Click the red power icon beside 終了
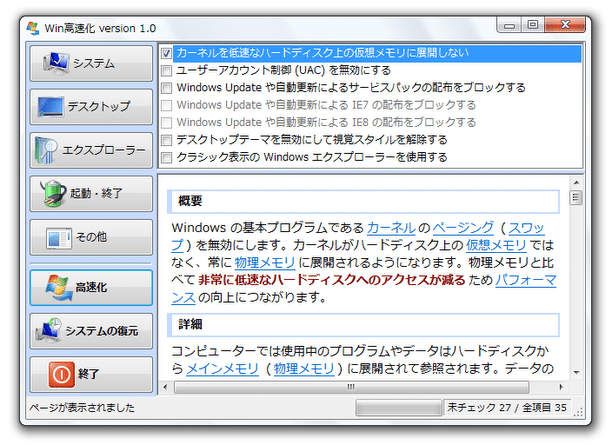The width and height of the screenshot is (612, 445). point(61,374)
